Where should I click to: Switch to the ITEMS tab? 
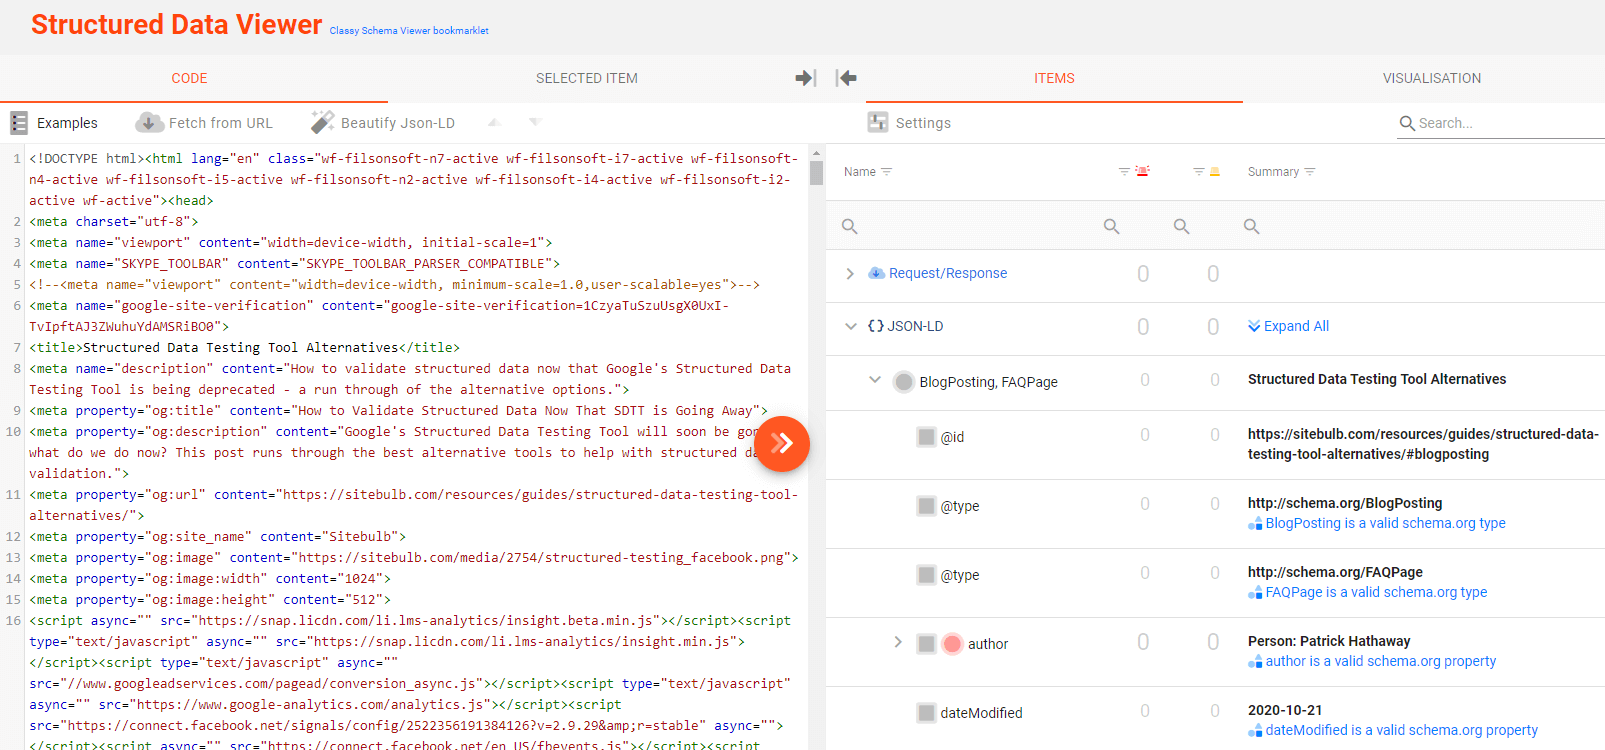(1054, 78)
